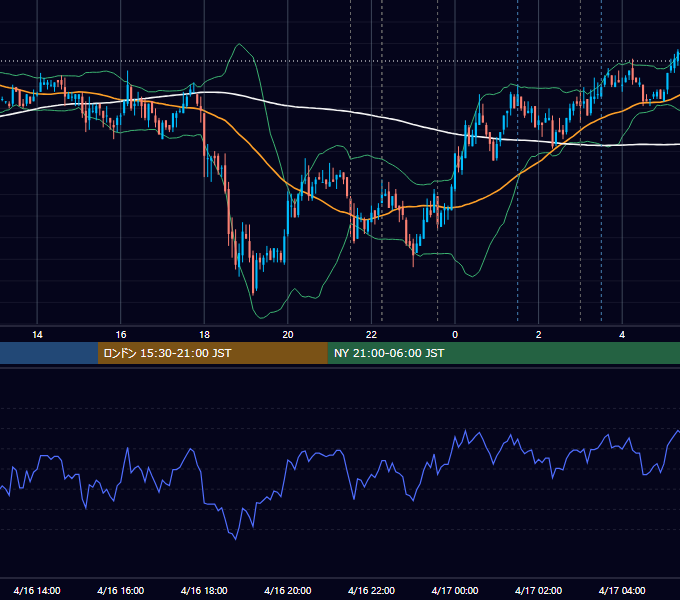The height and width of the screenshot is (600, 680).
Task: Click the '4/16 18:00' date label
Action: click(204, 590)
